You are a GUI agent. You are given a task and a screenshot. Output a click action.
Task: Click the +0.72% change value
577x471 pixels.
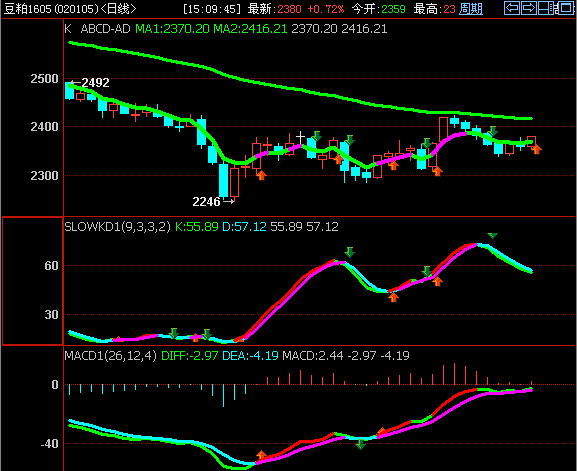tap(326, 9)
